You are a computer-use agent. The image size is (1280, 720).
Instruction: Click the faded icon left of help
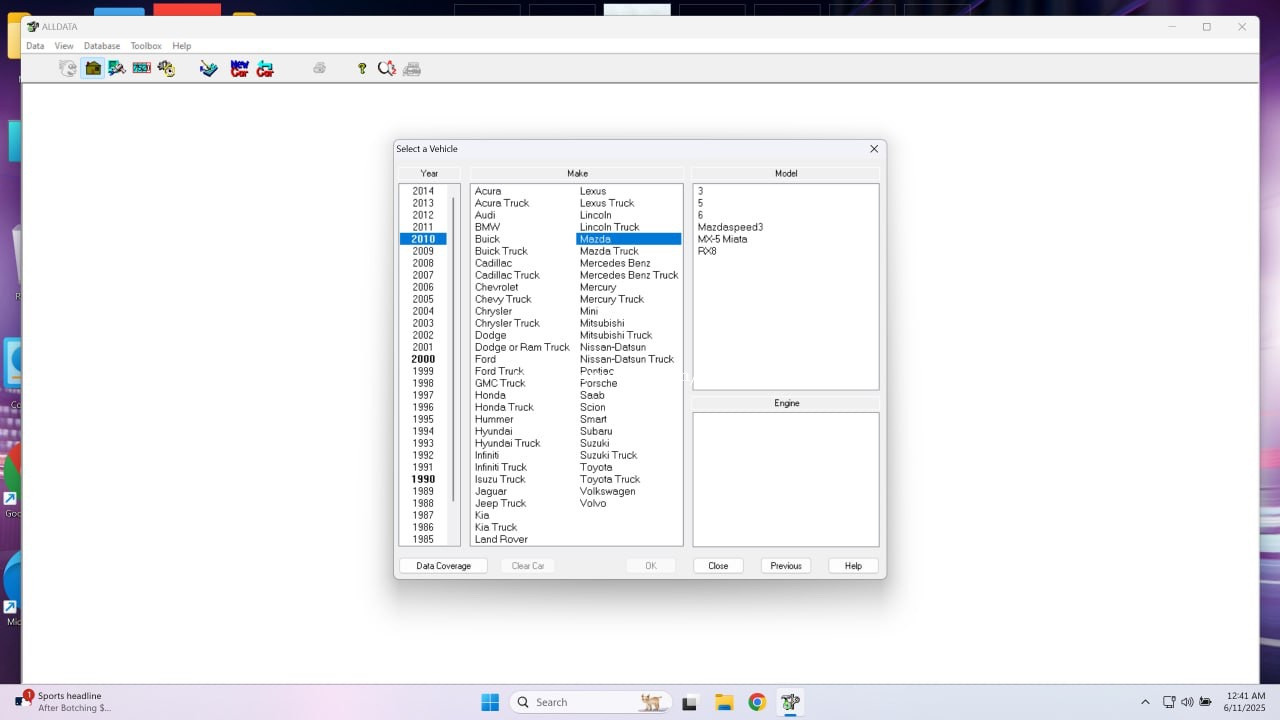(320, 68)
